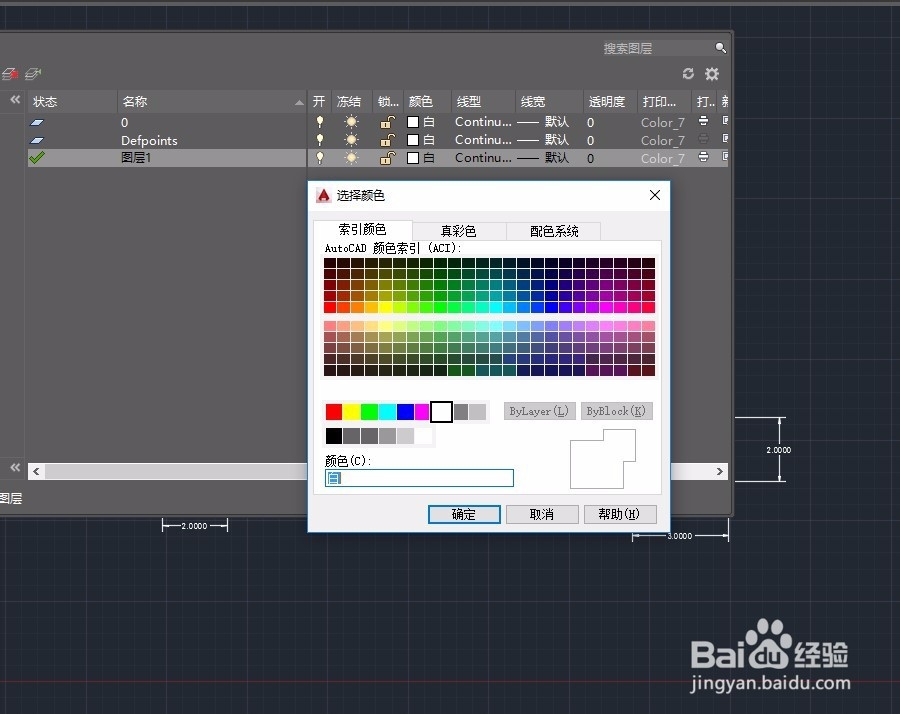Open layer manager settings gear
Screen dimensions: 900x714
tap(712, 73)
